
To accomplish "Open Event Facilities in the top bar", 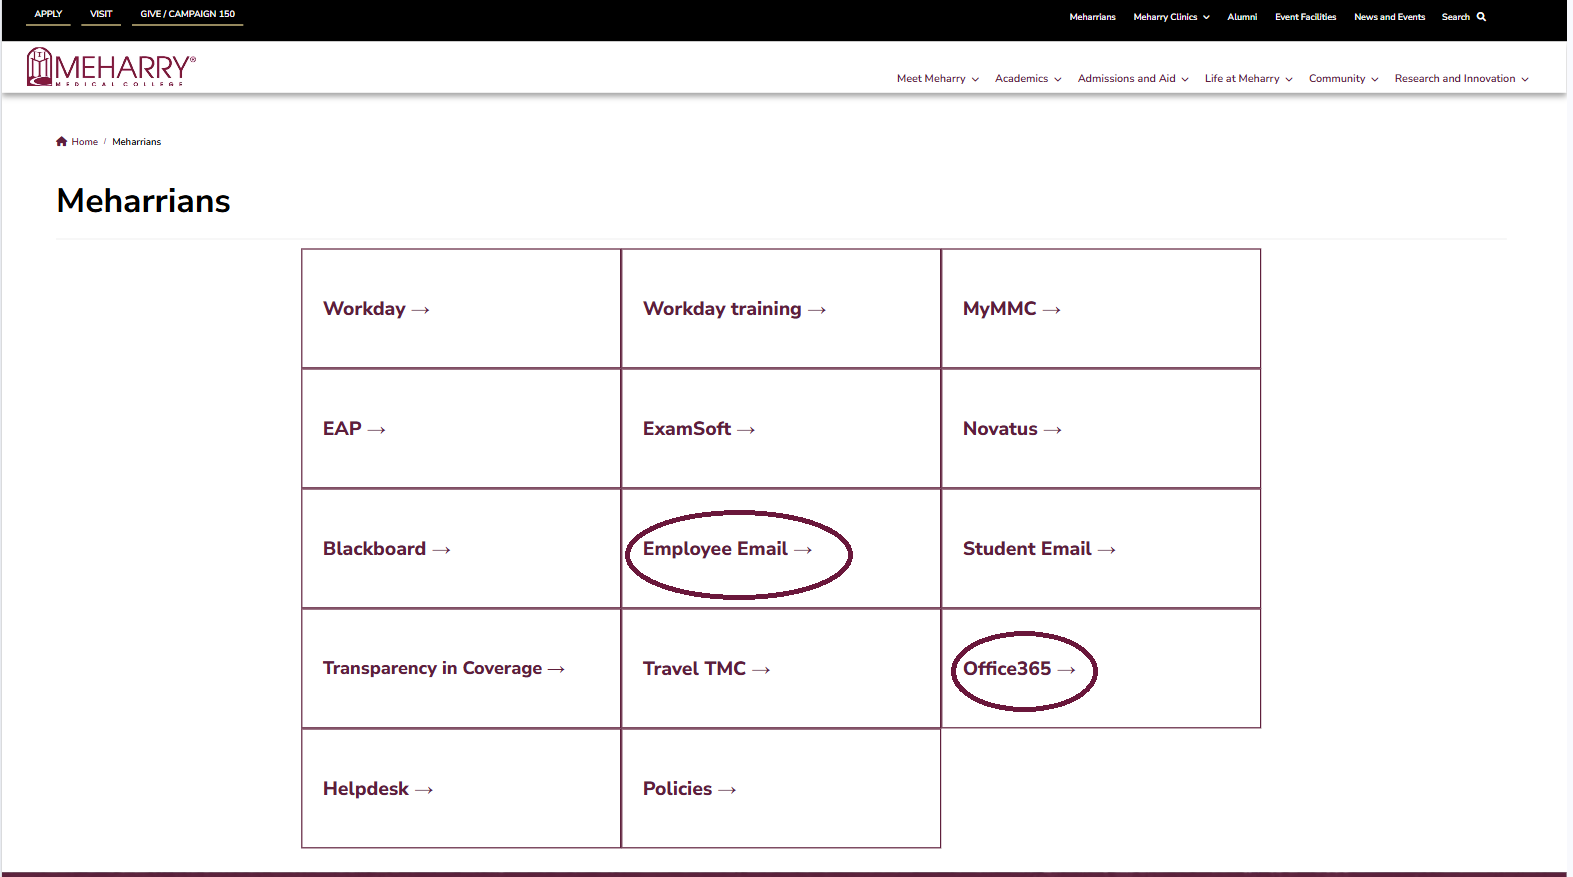I will [1305, 17].
